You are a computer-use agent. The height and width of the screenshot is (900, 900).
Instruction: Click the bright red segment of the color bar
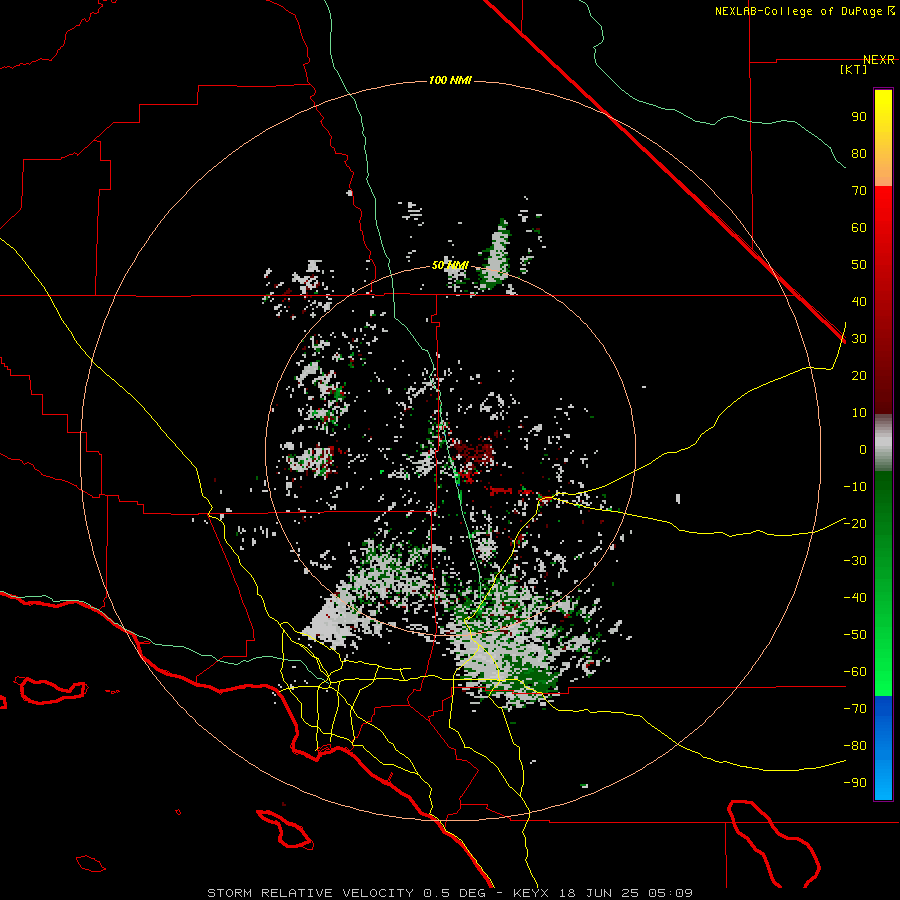(x=883, y=299)
